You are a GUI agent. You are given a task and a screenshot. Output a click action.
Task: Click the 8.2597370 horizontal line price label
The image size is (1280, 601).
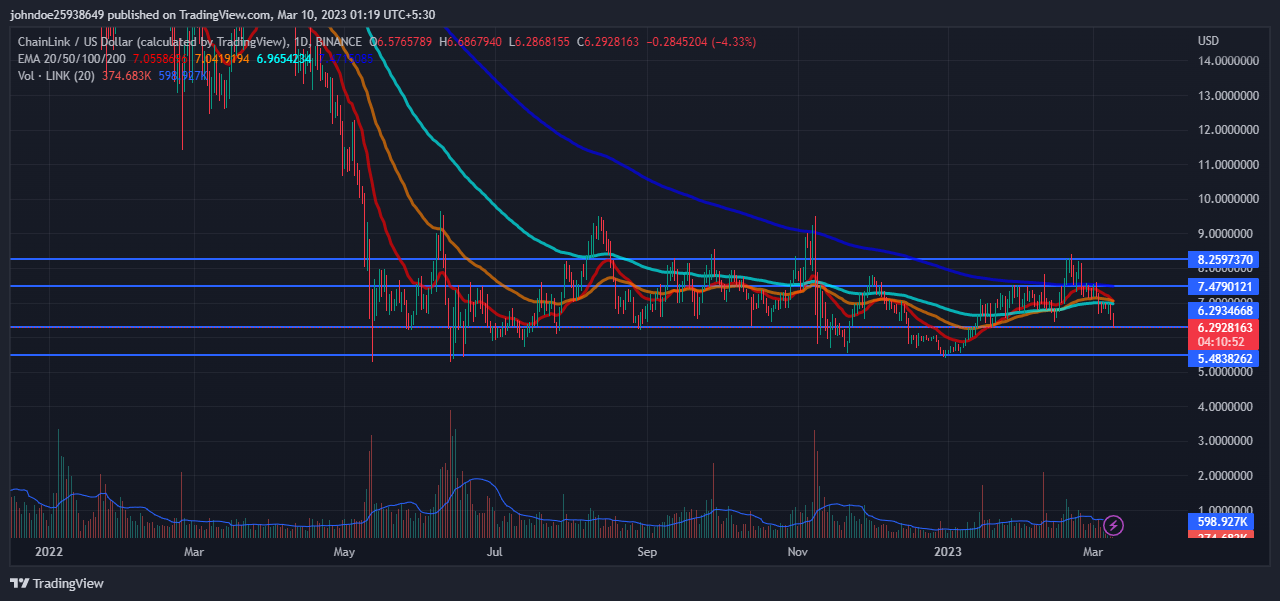click(1225, 259)
